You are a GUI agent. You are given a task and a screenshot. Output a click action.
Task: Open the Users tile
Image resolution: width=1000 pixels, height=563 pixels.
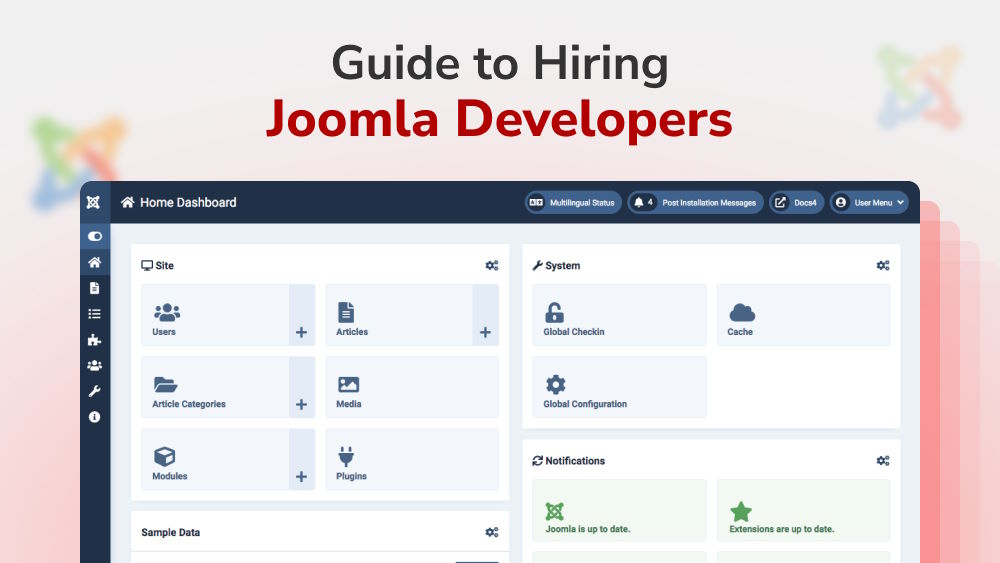215,315
